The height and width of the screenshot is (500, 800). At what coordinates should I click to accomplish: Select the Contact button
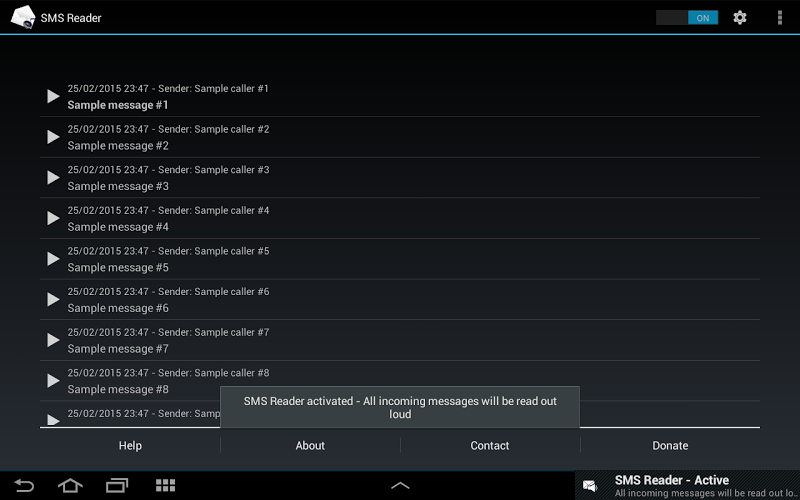(x=490, y=445)
